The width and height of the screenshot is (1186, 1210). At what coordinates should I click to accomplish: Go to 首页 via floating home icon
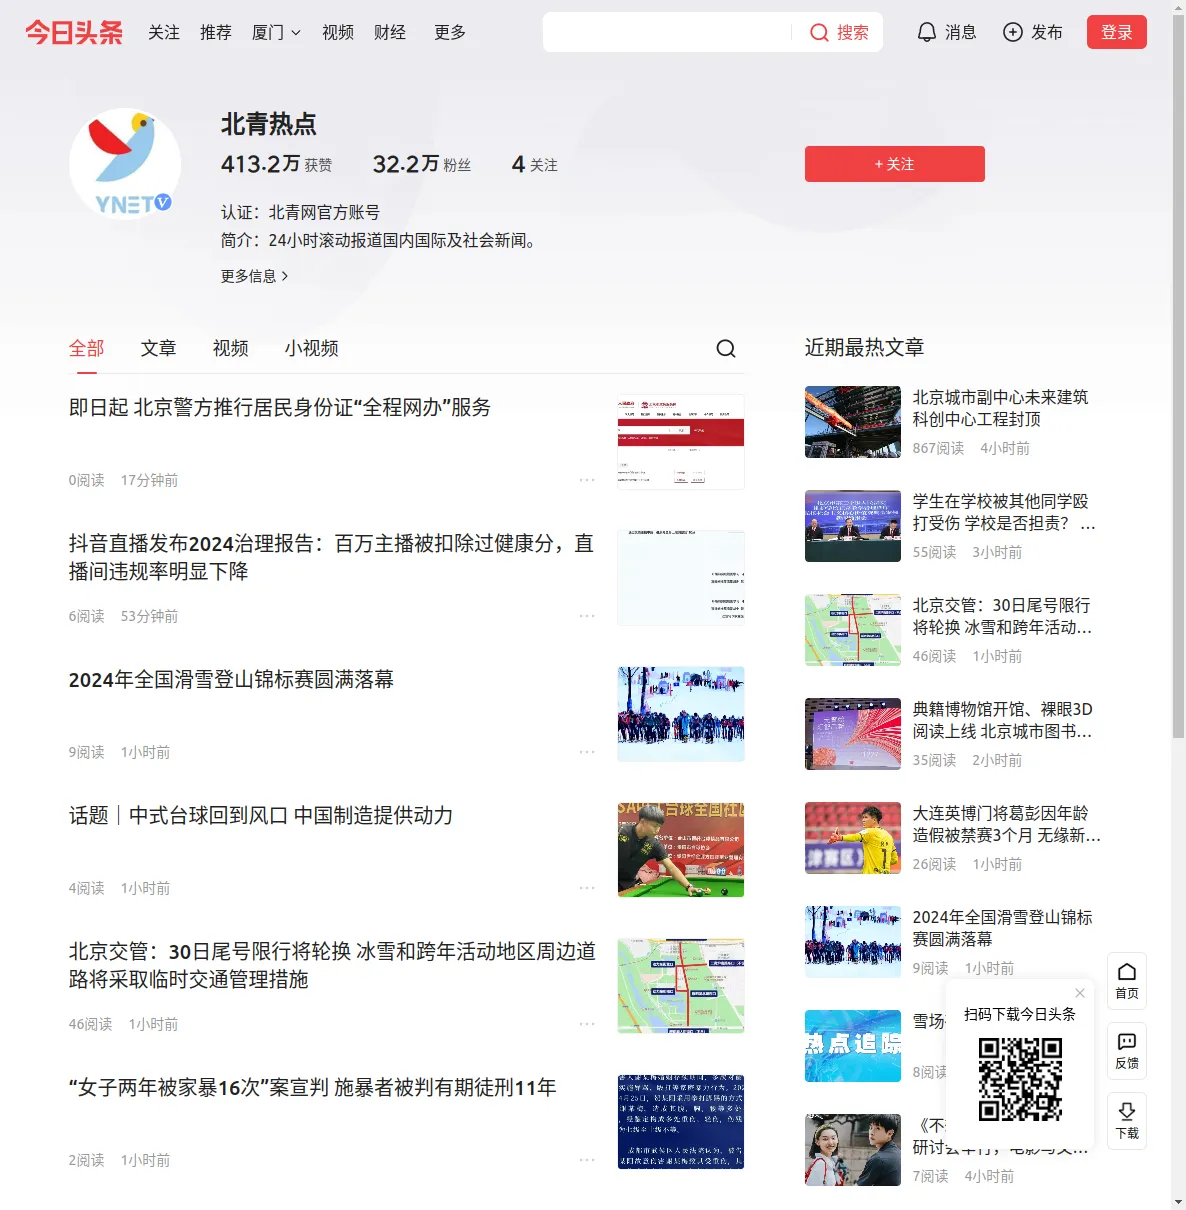pos(1127,981)
